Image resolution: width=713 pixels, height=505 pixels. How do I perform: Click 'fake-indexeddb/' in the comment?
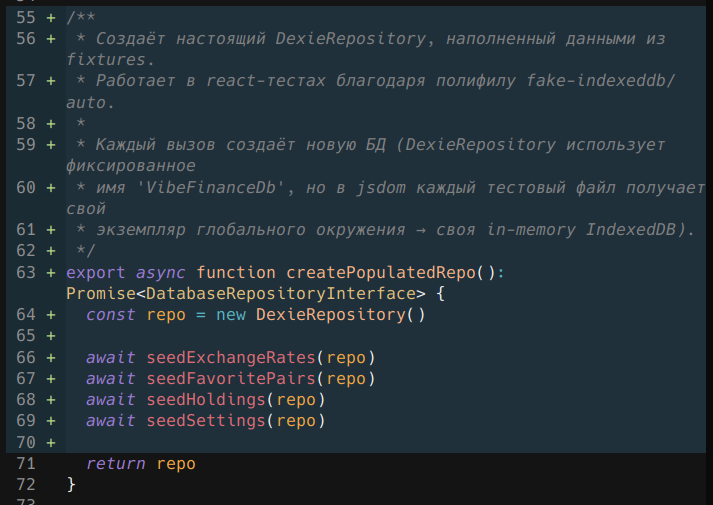pyautogui.click(x=601, y=81)
